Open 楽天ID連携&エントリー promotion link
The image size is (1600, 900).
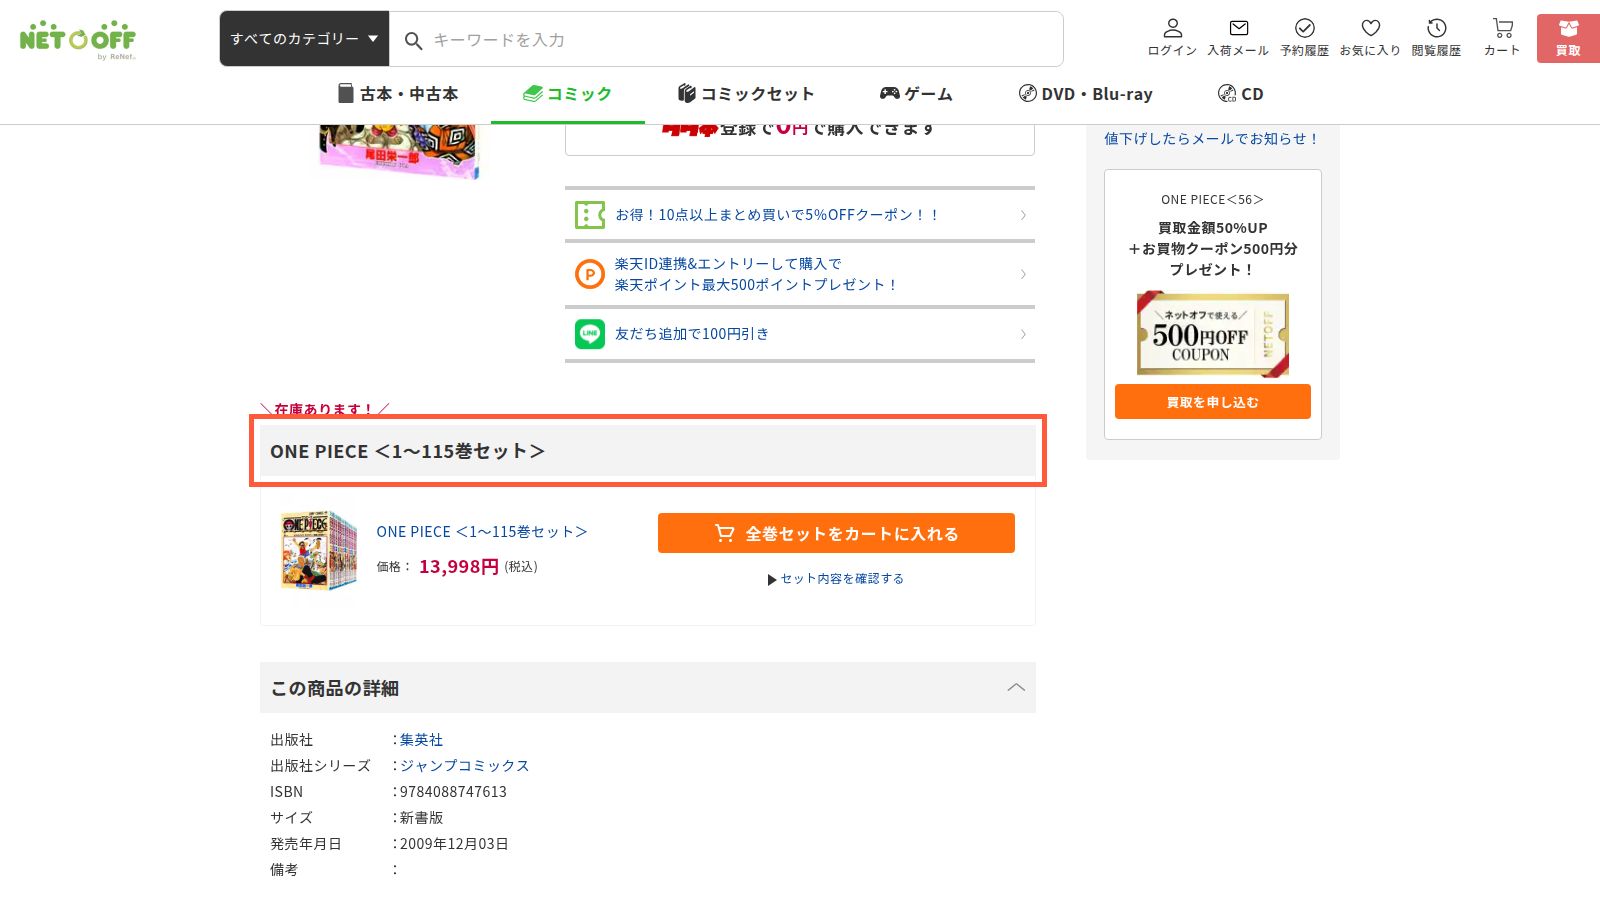click(x=756, y=274)
